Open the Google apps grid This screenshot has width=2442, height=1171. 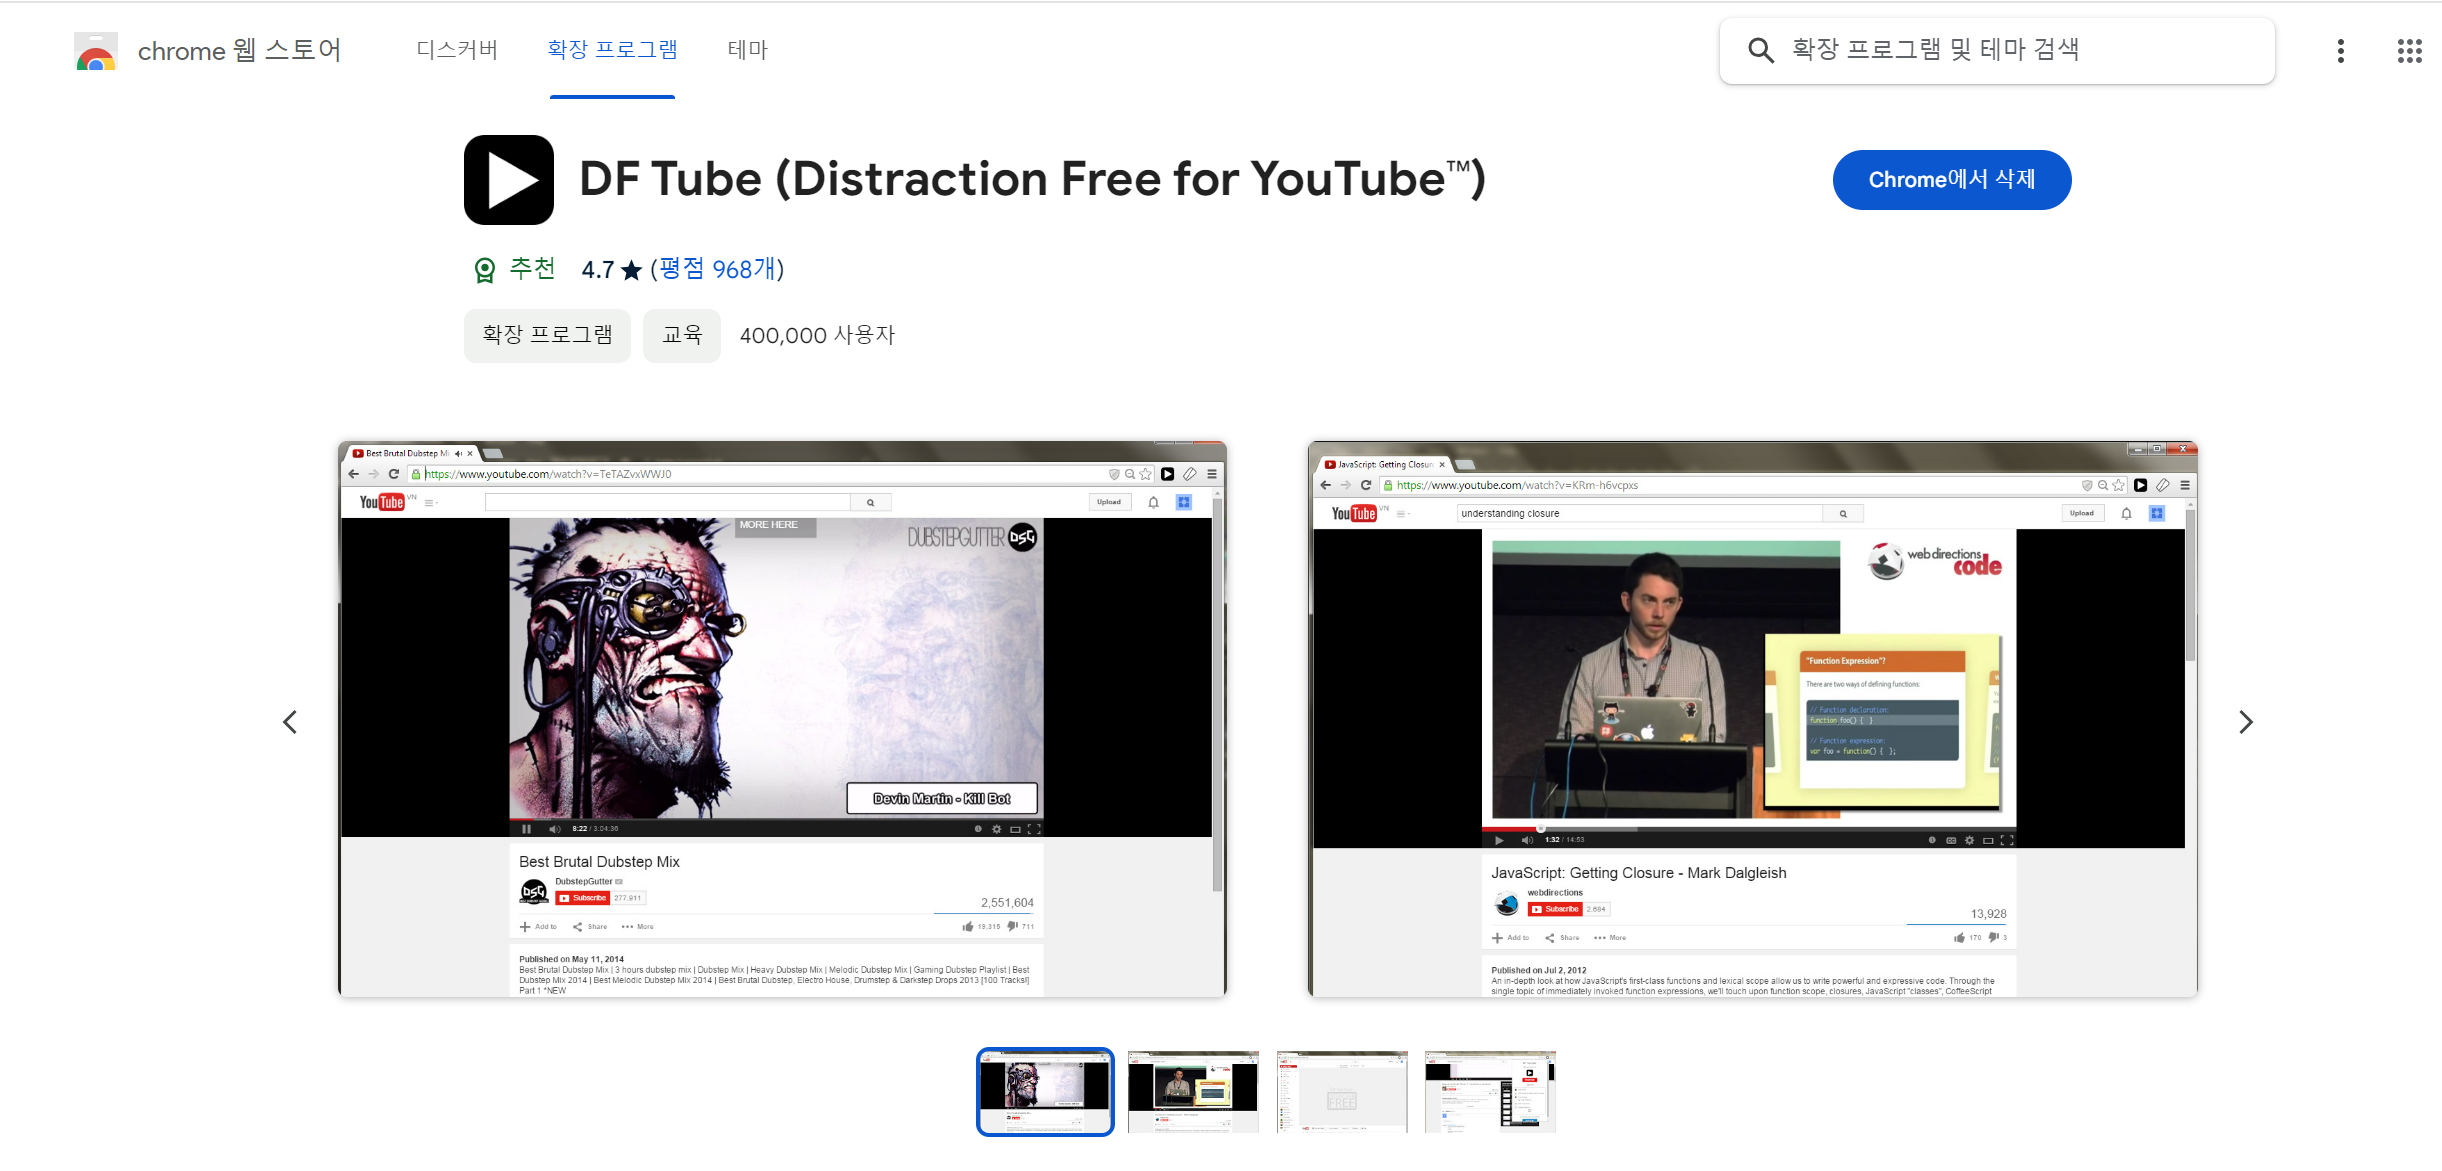click(2409, 51)
